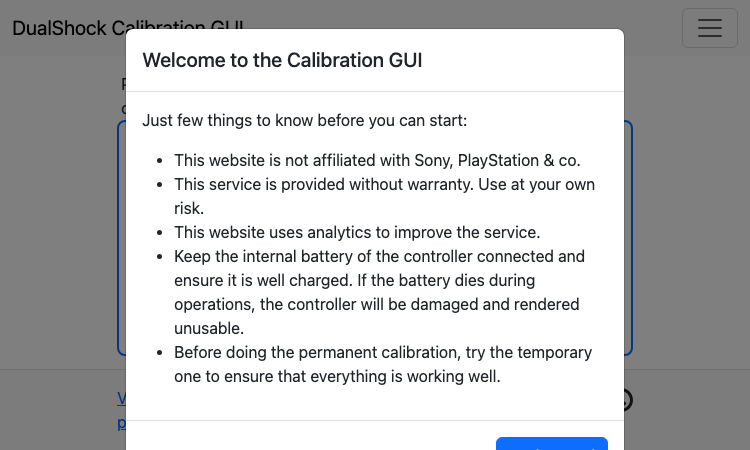Click the blue-bordered panel edge right of dialog

pos(629,238)
